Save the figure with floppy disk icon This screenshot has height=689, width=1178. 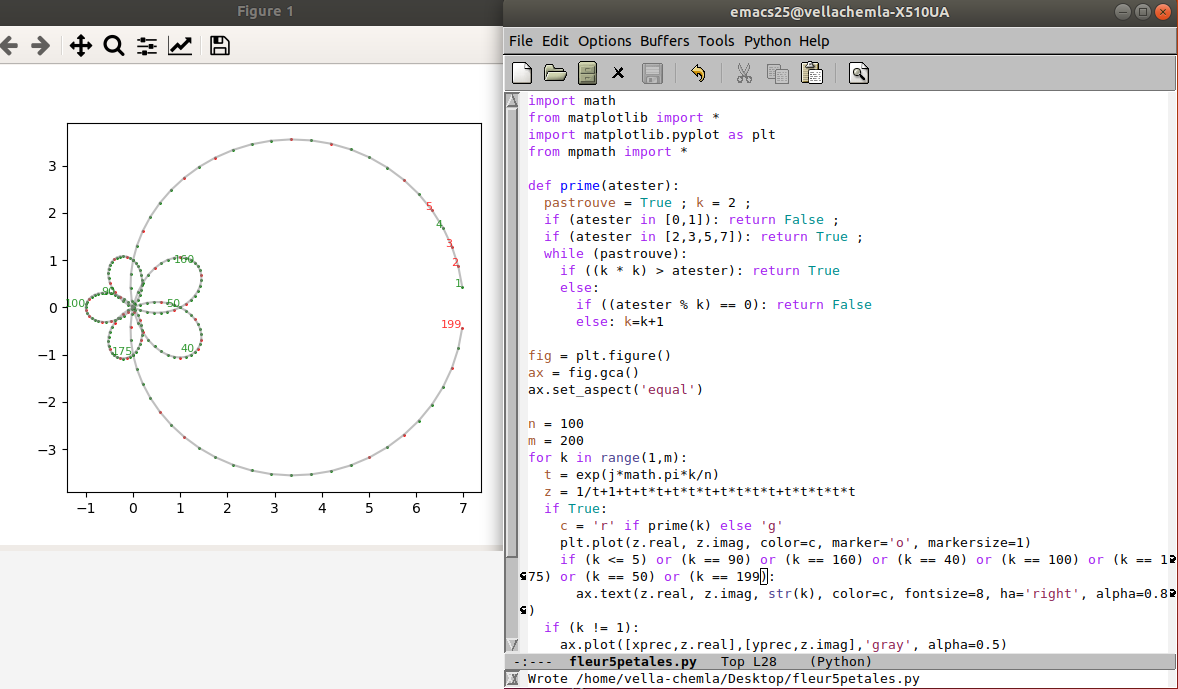coord(220,46)
